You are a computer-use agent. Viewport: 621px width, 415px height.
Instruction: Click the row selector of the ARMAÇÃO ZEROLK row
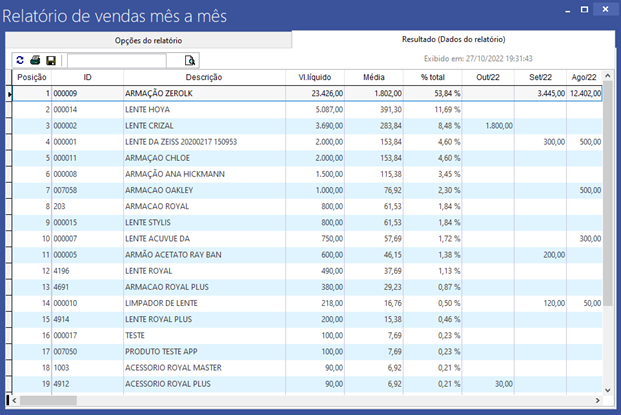click(x=9, y=94)
